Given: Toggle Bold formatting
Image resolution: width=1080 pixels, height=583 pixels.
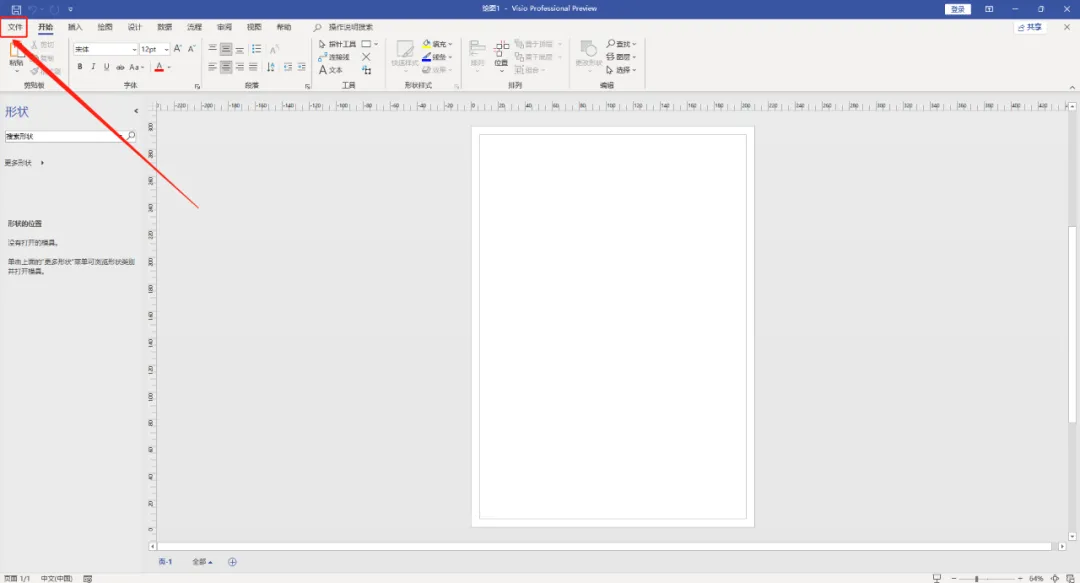Looking at the screenshot, I should pyautogui.click(x=80, y=67).
